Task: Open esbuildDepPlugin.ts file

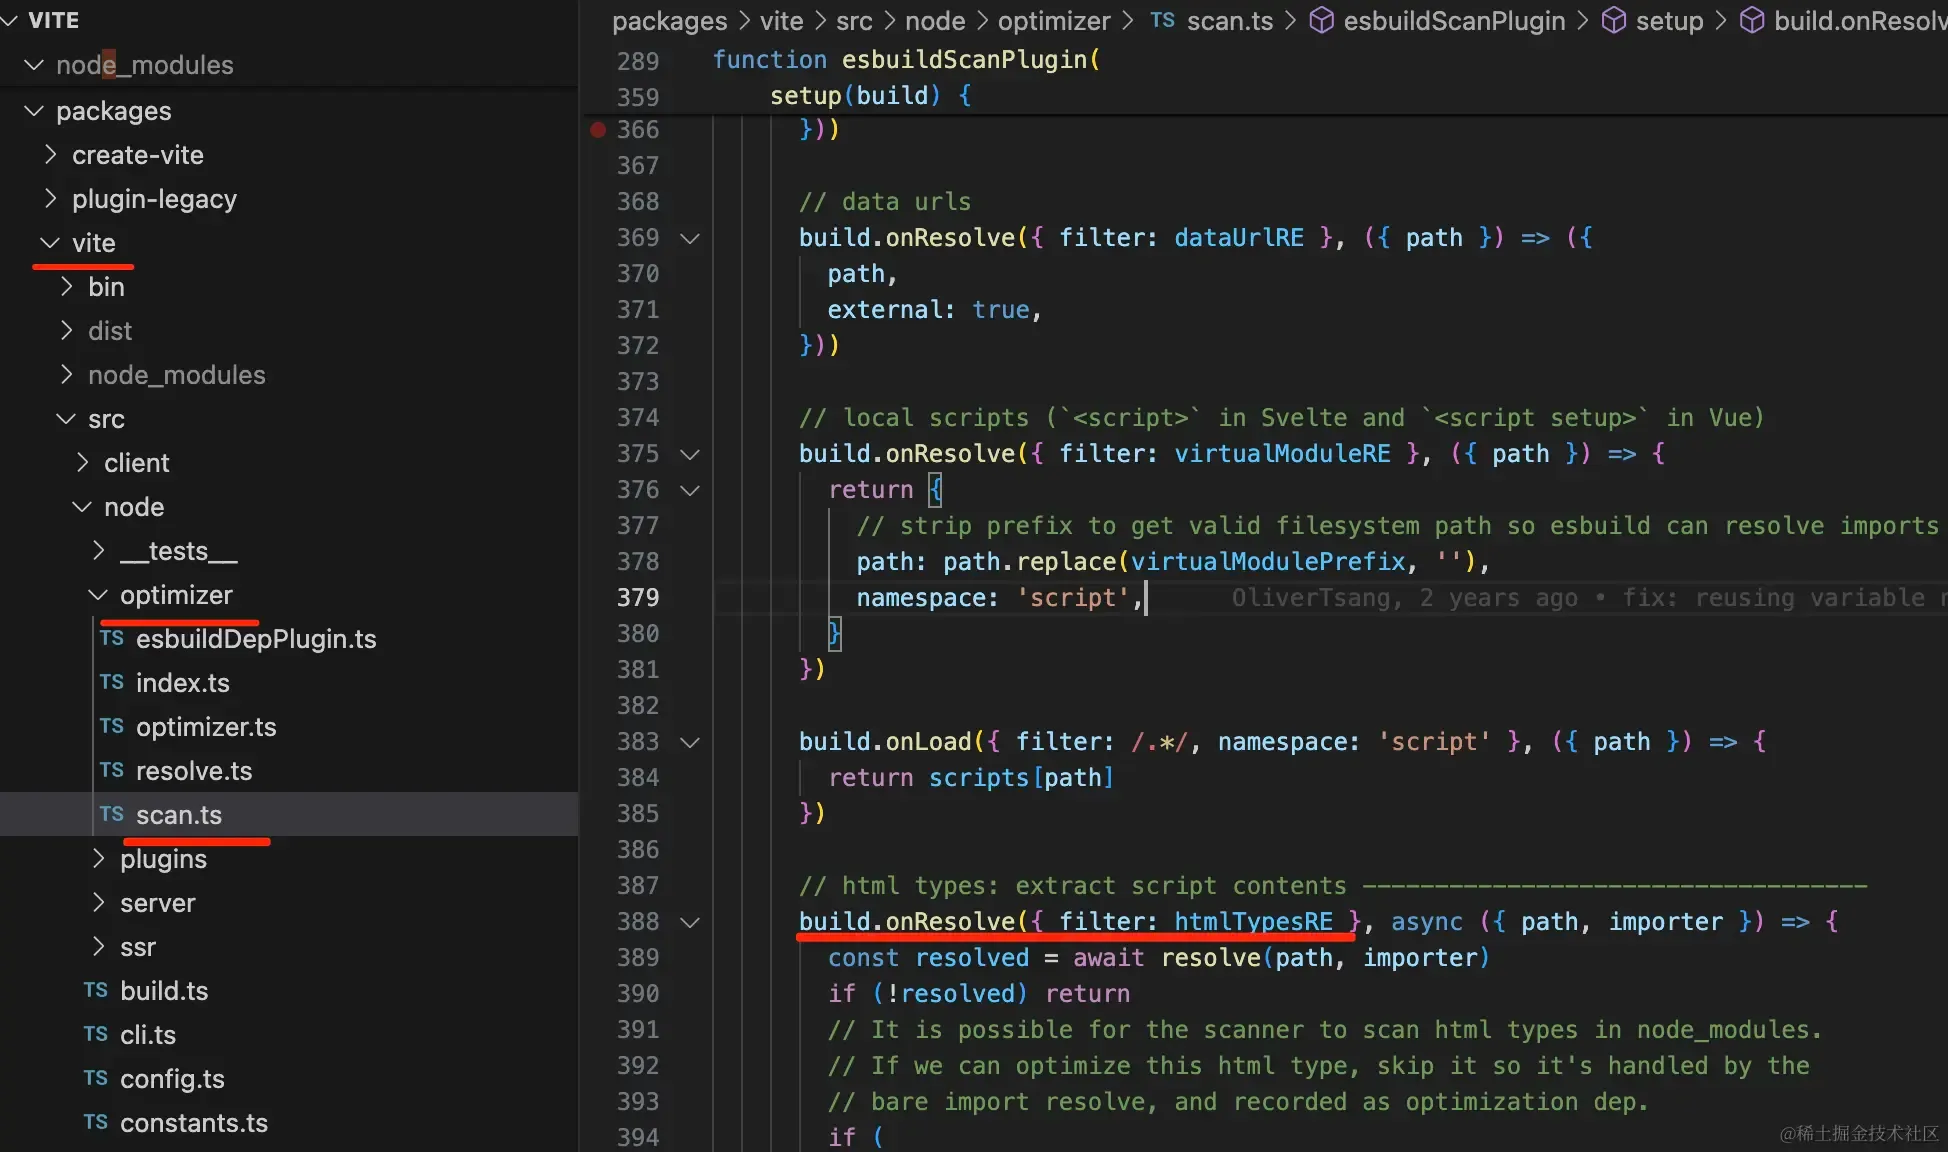Action: click(256, 638)
